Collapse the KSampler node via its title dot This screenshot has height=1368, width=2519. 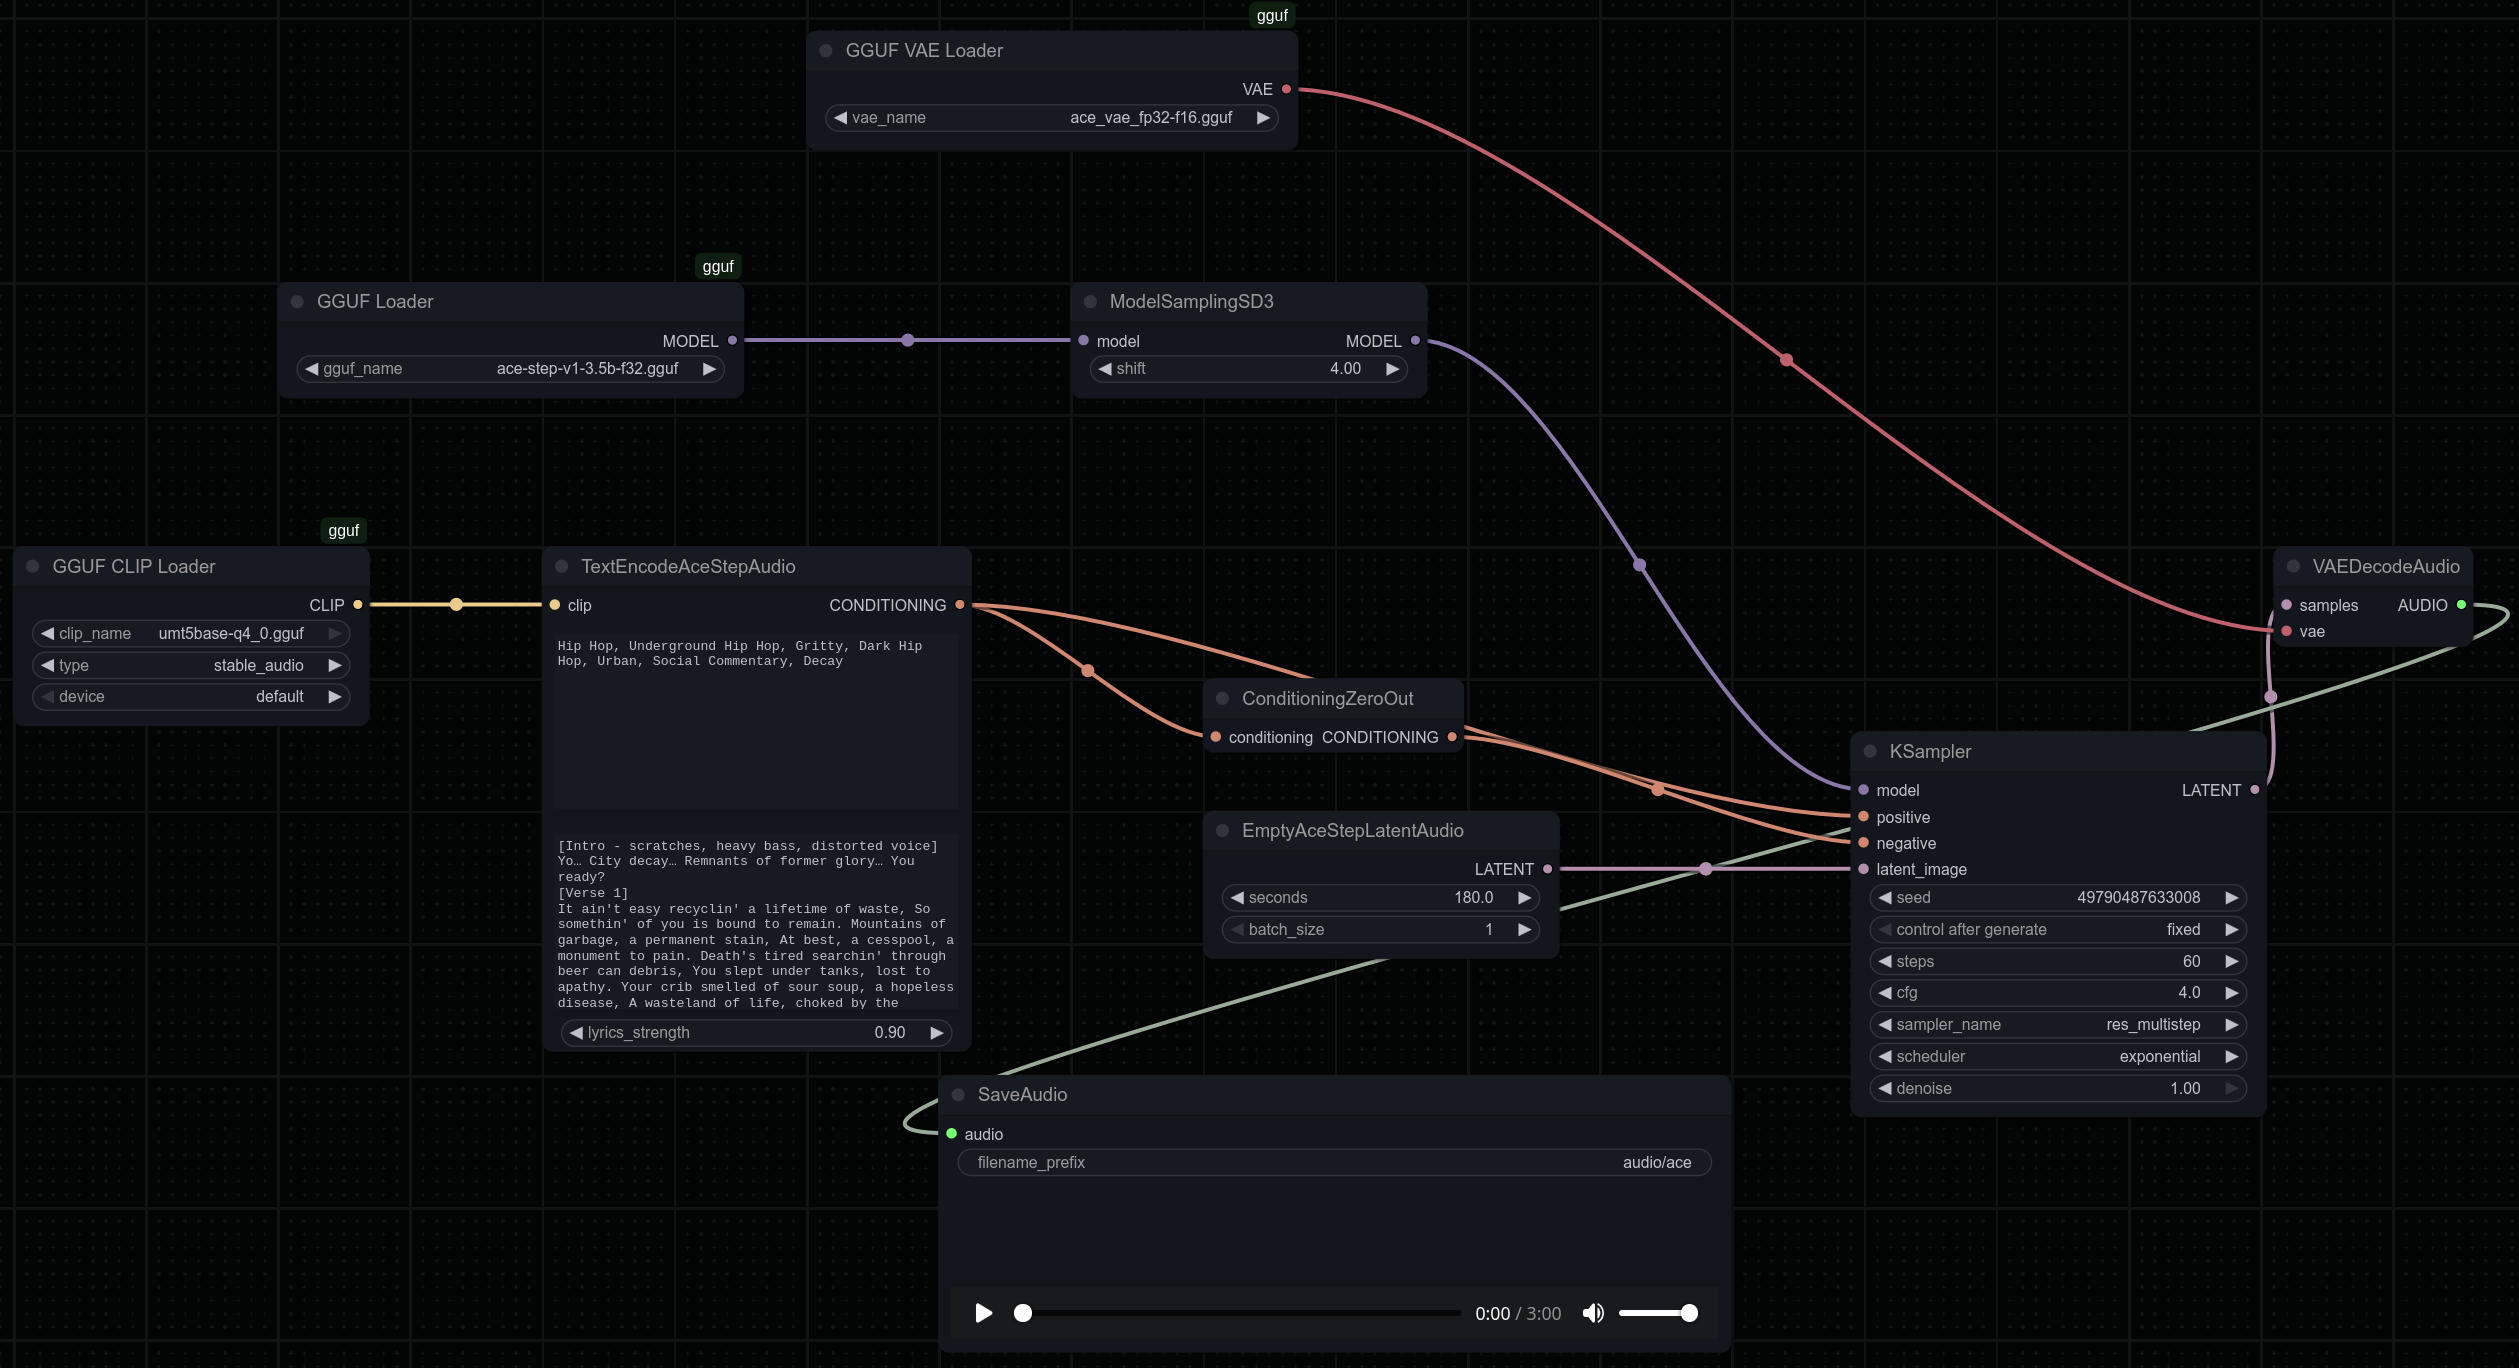1870,751
